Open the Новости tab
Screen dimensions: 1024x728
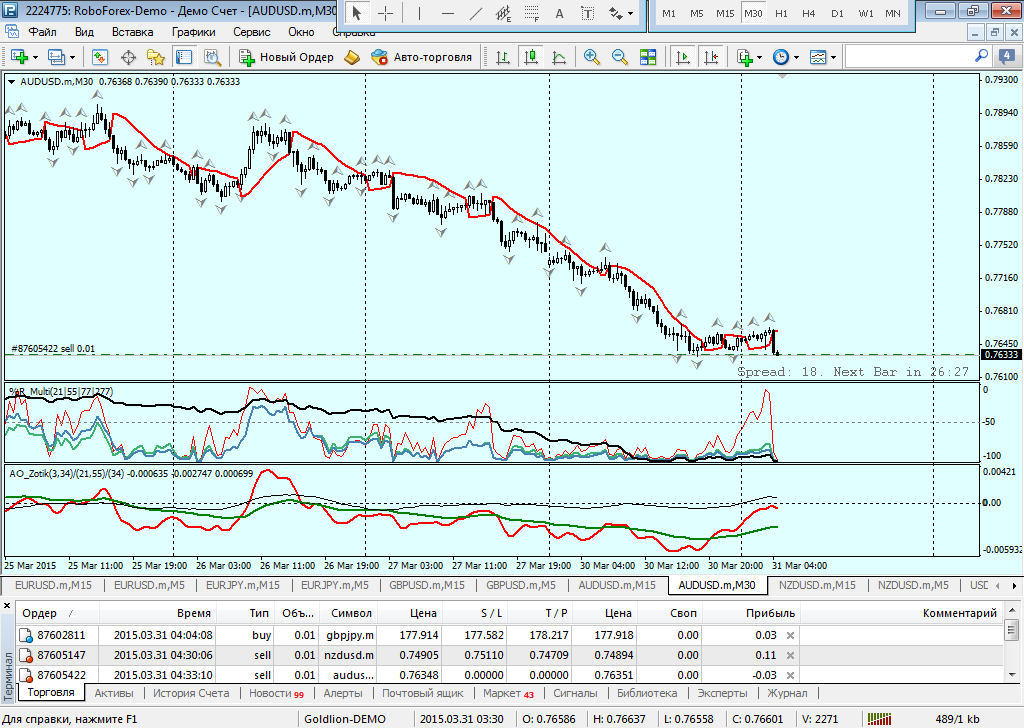277,693
